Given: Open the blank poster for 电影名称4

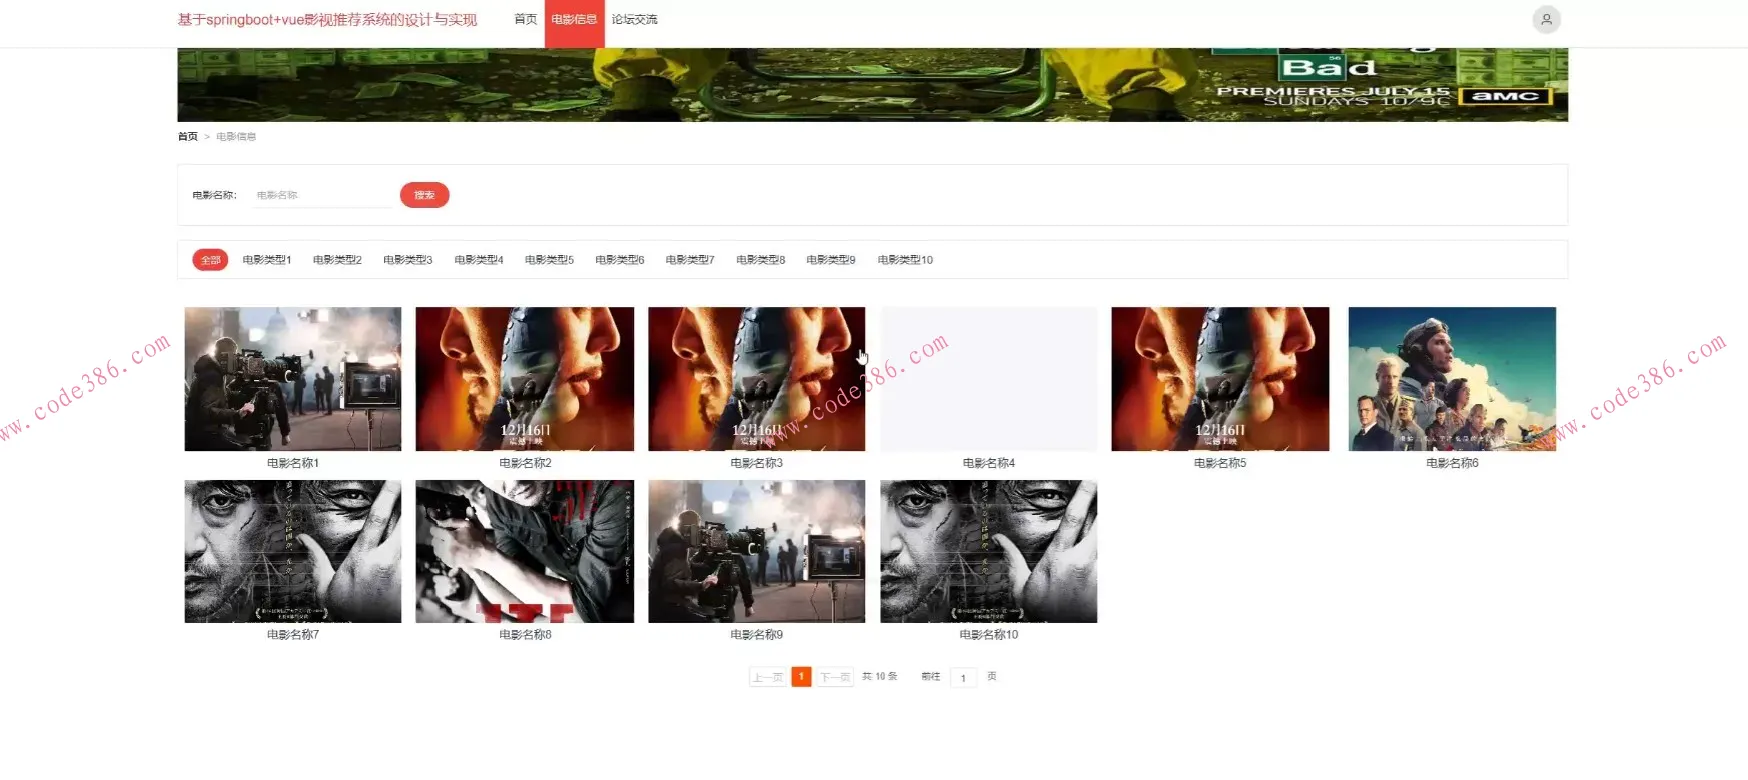Looking at the screenshot, I should (x=989, y=379).
